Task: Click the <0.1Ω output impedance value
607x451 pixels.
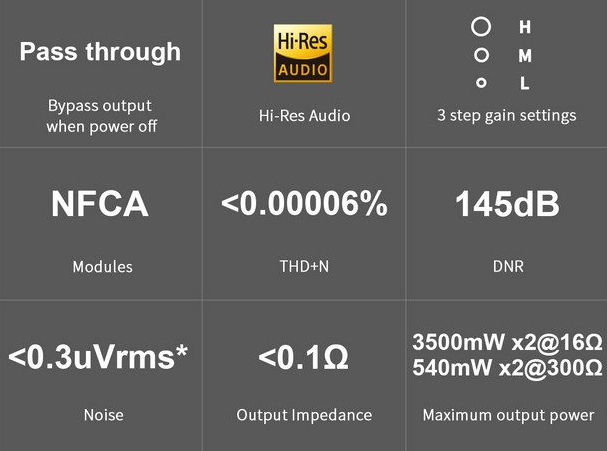Action: pos(304,357)
